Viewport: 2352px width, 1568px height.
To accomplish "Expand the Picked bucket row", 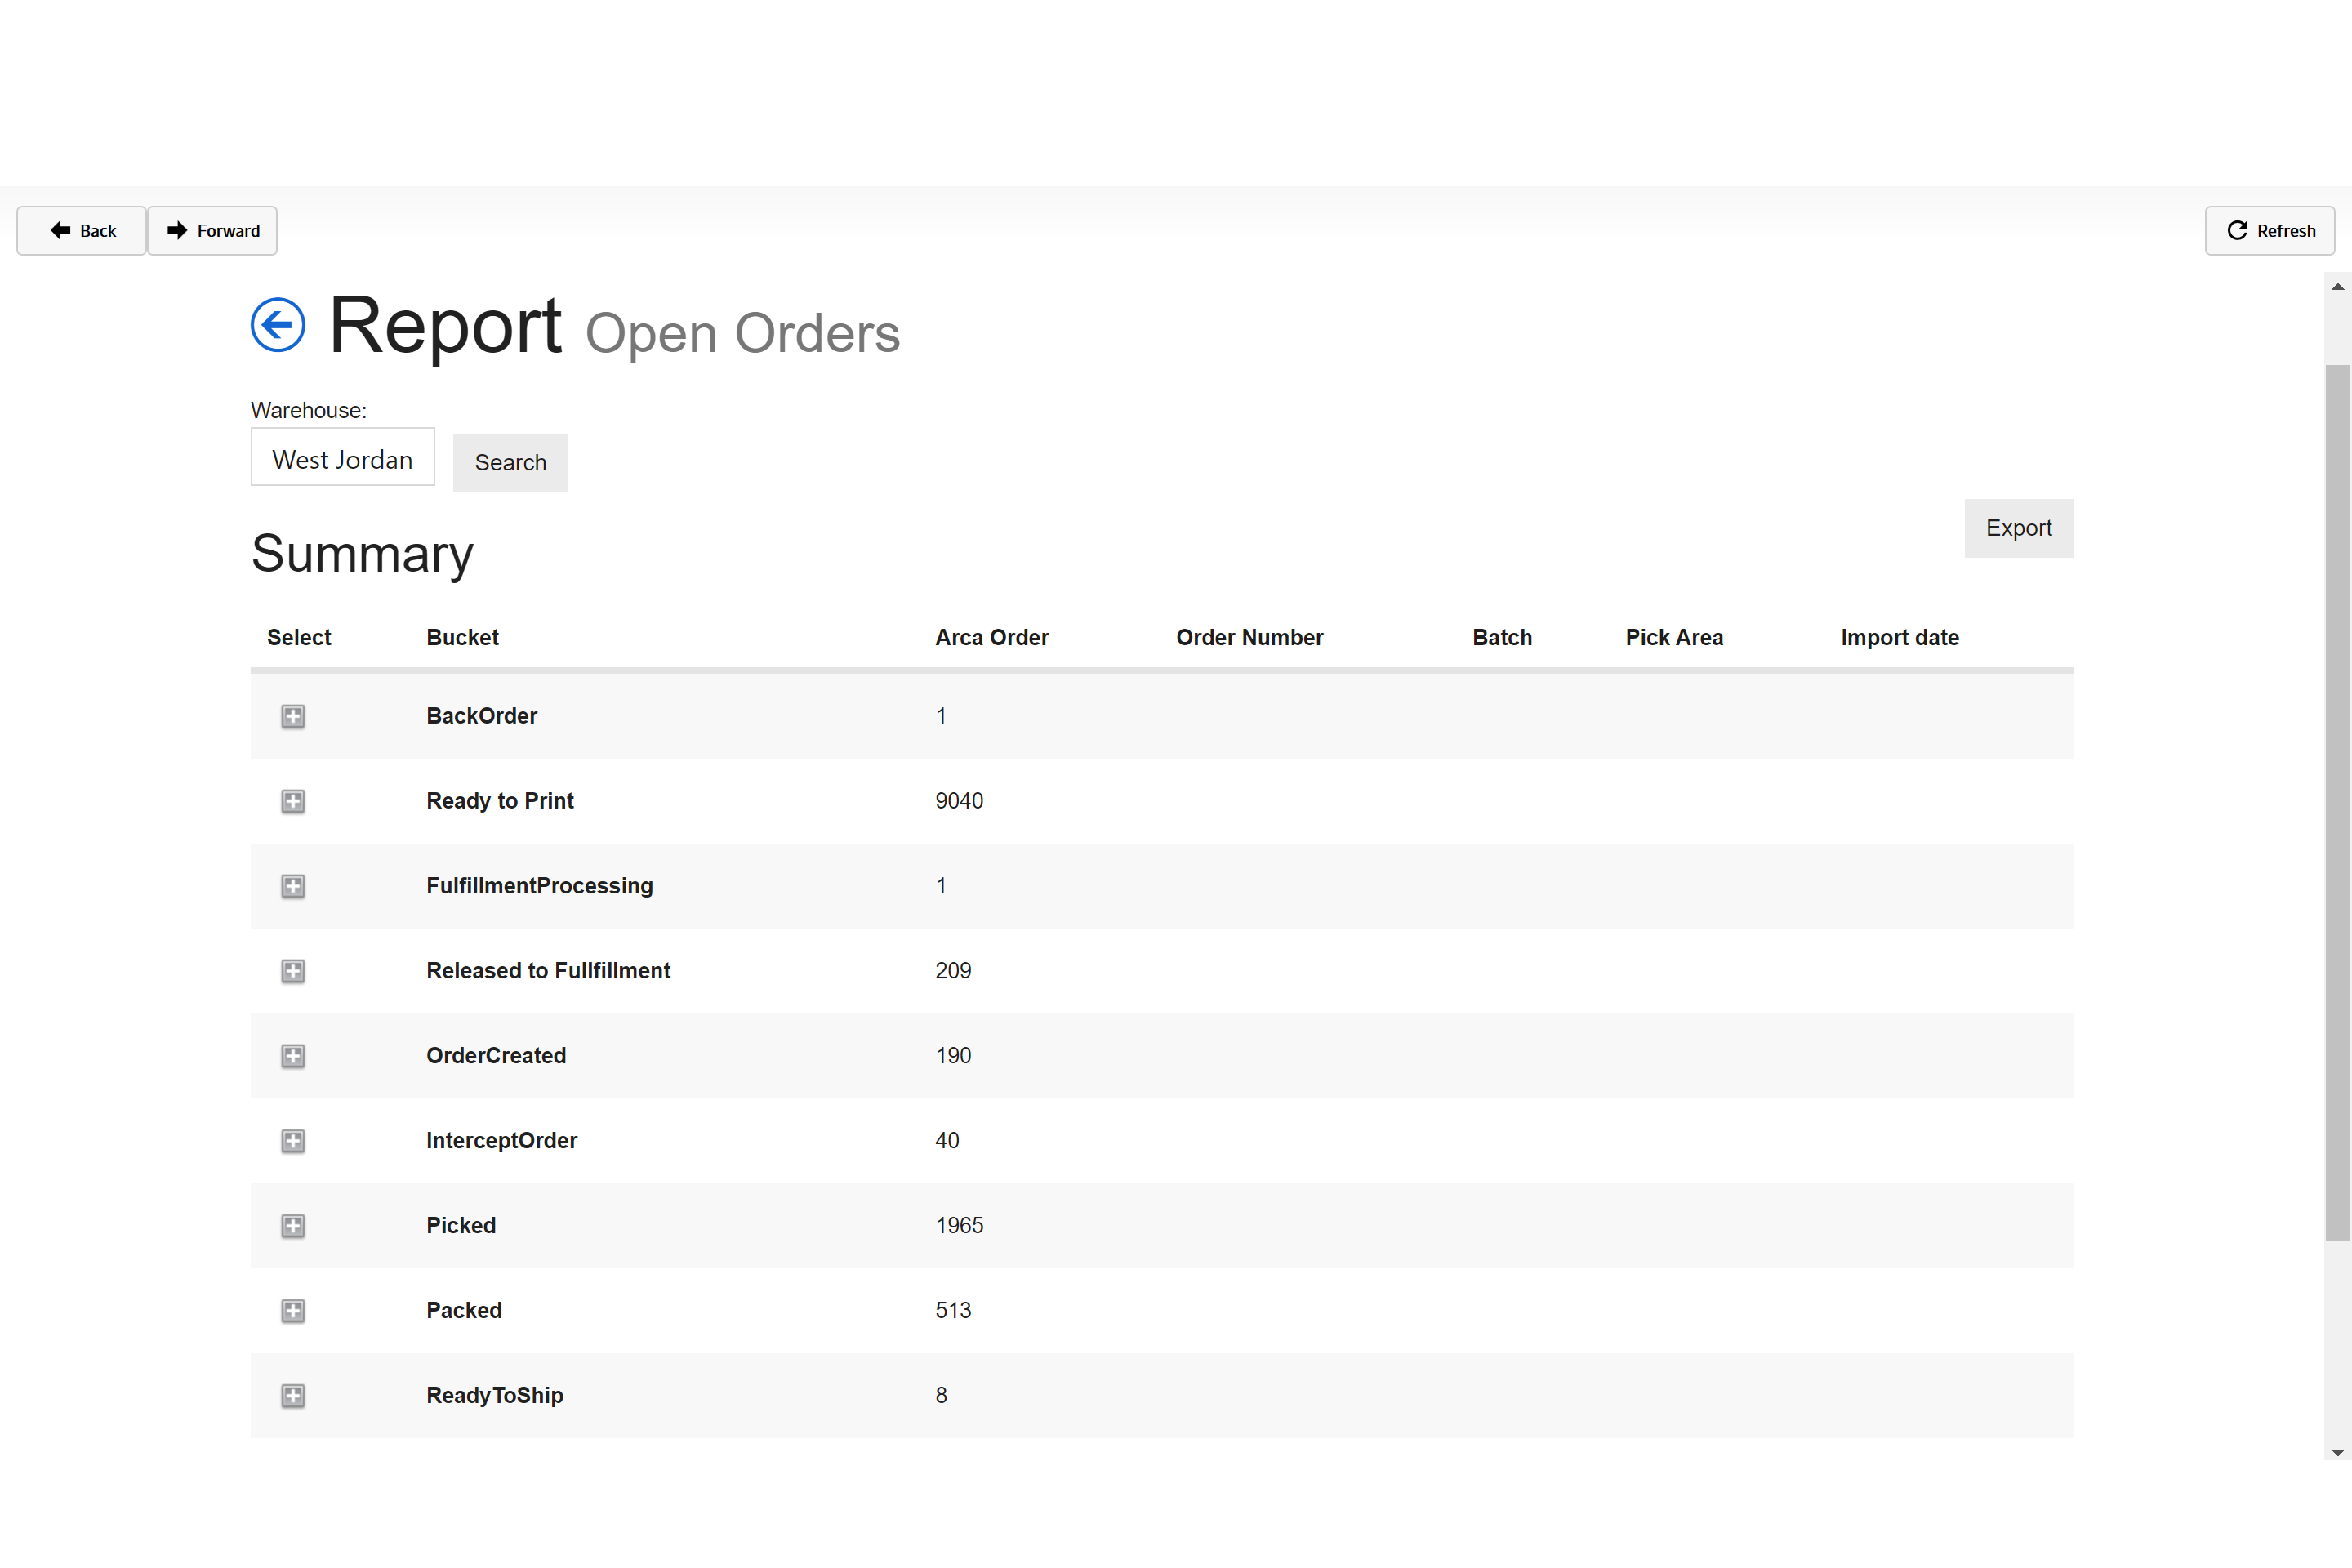I will coord(293,1226).
